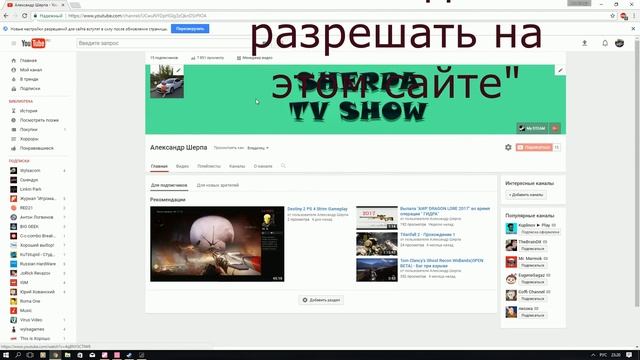Viewport: 640px width, 360px height.
Task: Click the red subscribe button on channel header
Action: tap(534, 147)
